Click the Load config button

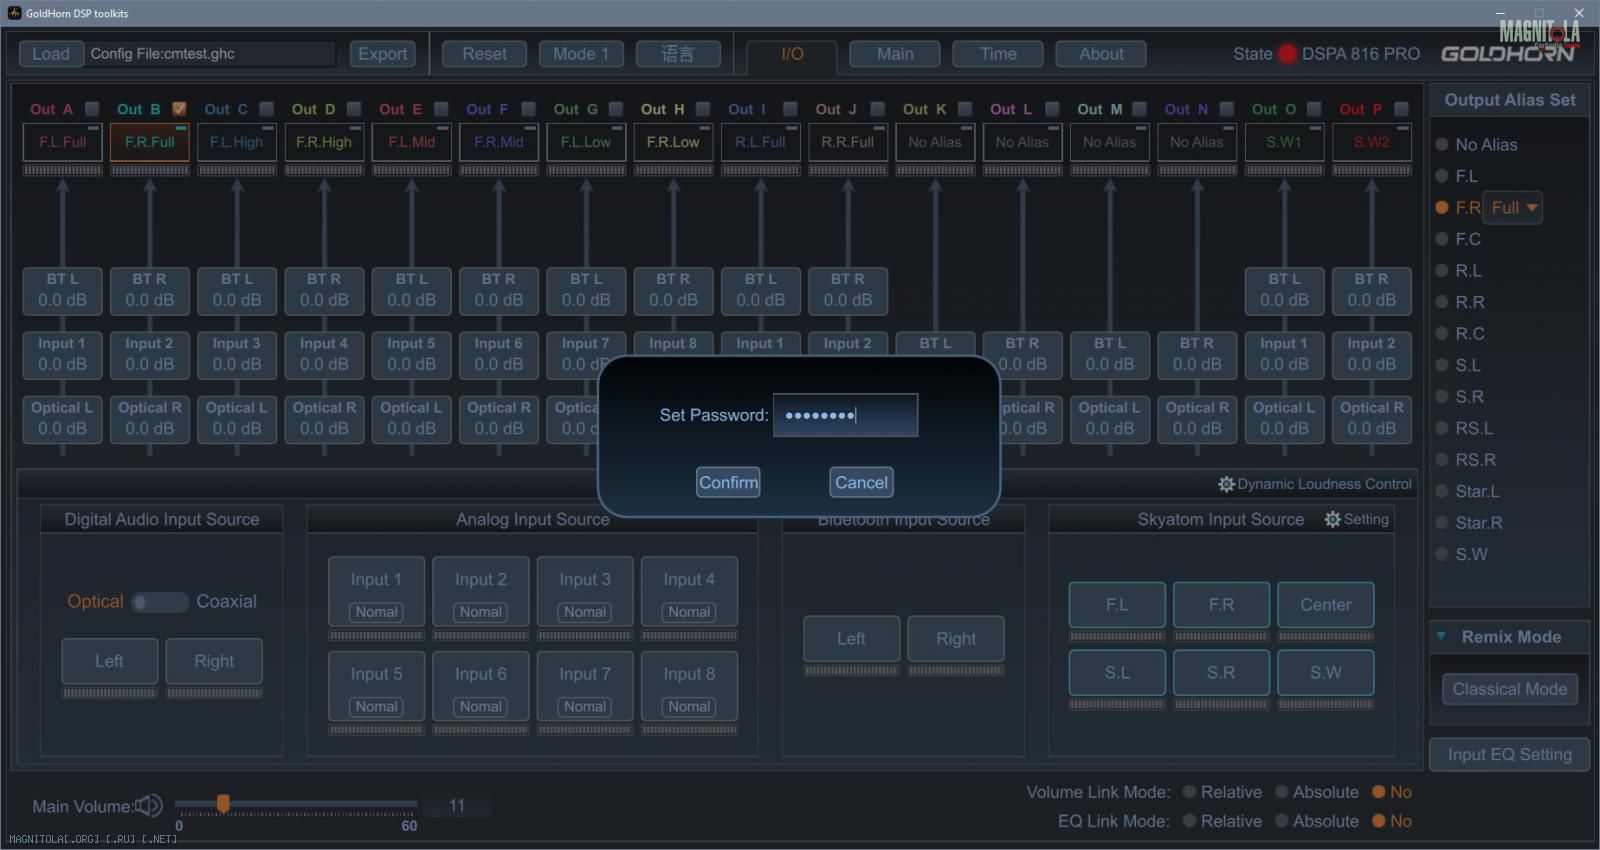[51, 54]
